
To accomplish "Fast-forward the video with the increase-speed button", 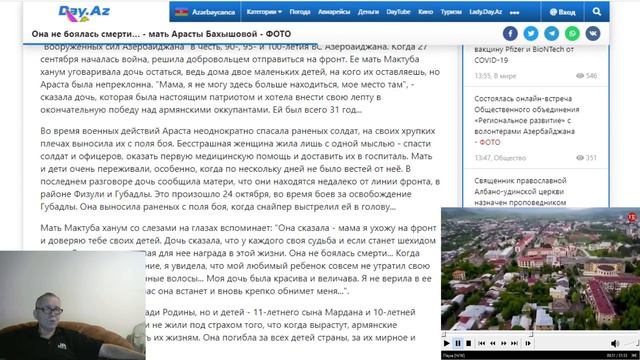I will [504, 343].
